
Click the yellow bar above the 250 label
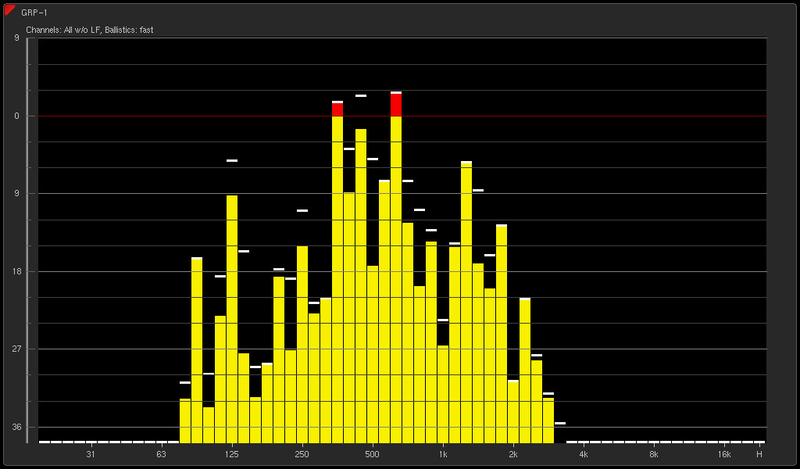302,344
